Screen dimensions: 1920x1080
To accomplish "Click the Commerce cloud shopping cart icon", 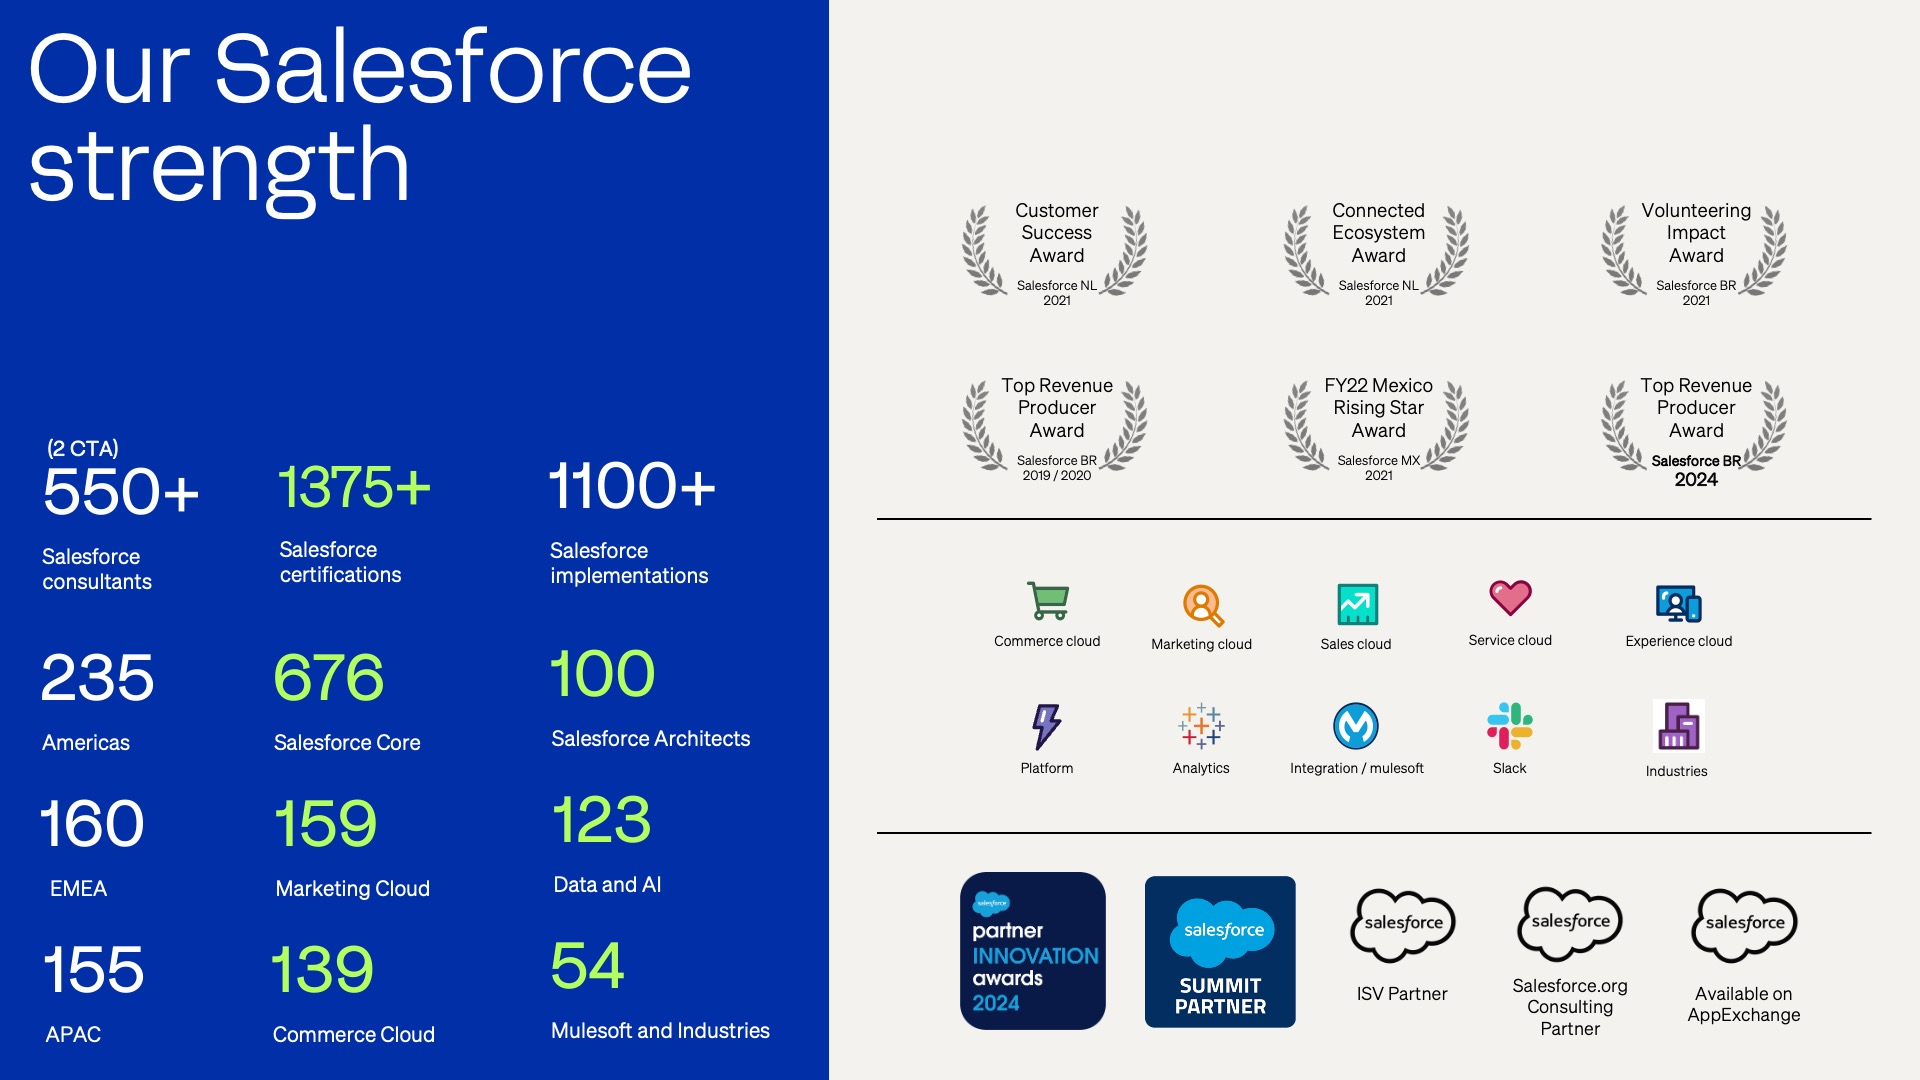I will pyautogui.click(x=1048, y=601).
